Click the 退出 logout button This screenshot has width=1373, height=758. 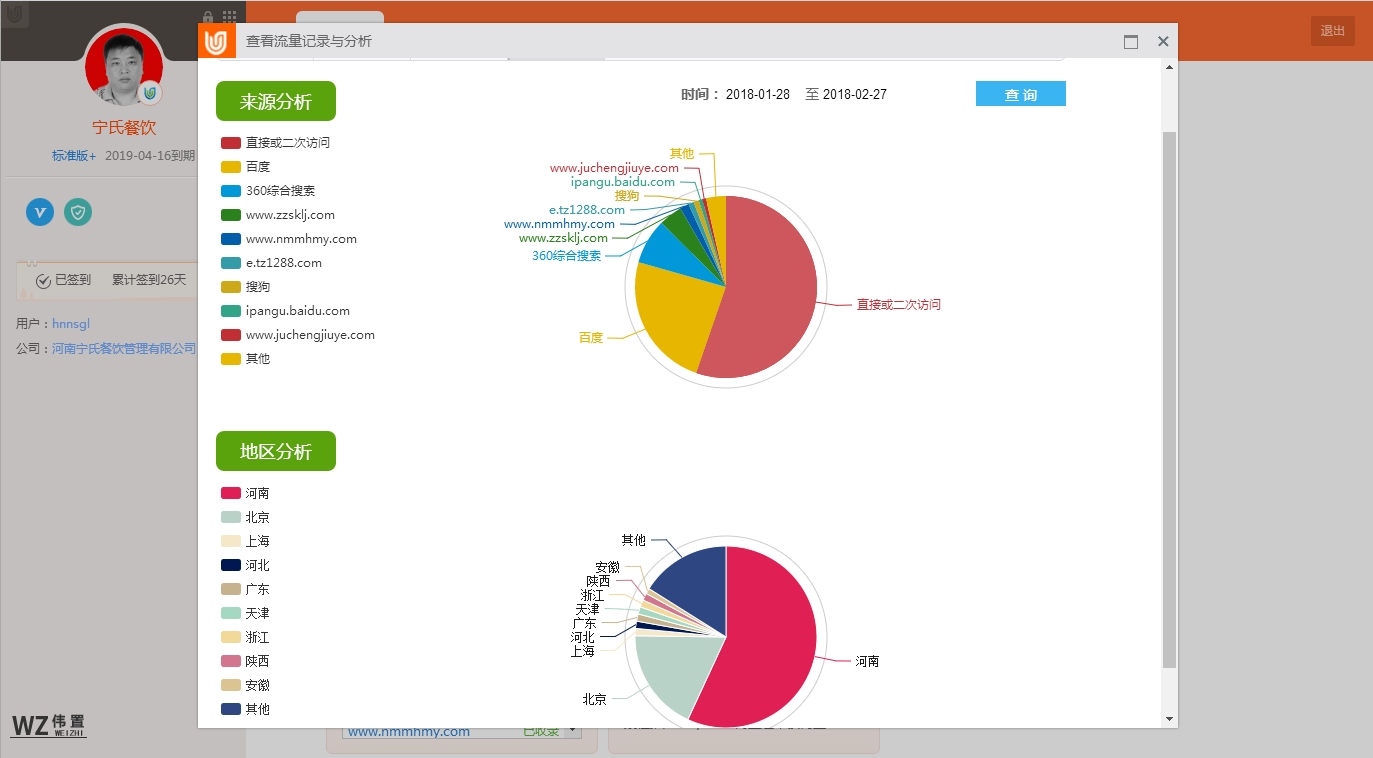click(1332, 31)
